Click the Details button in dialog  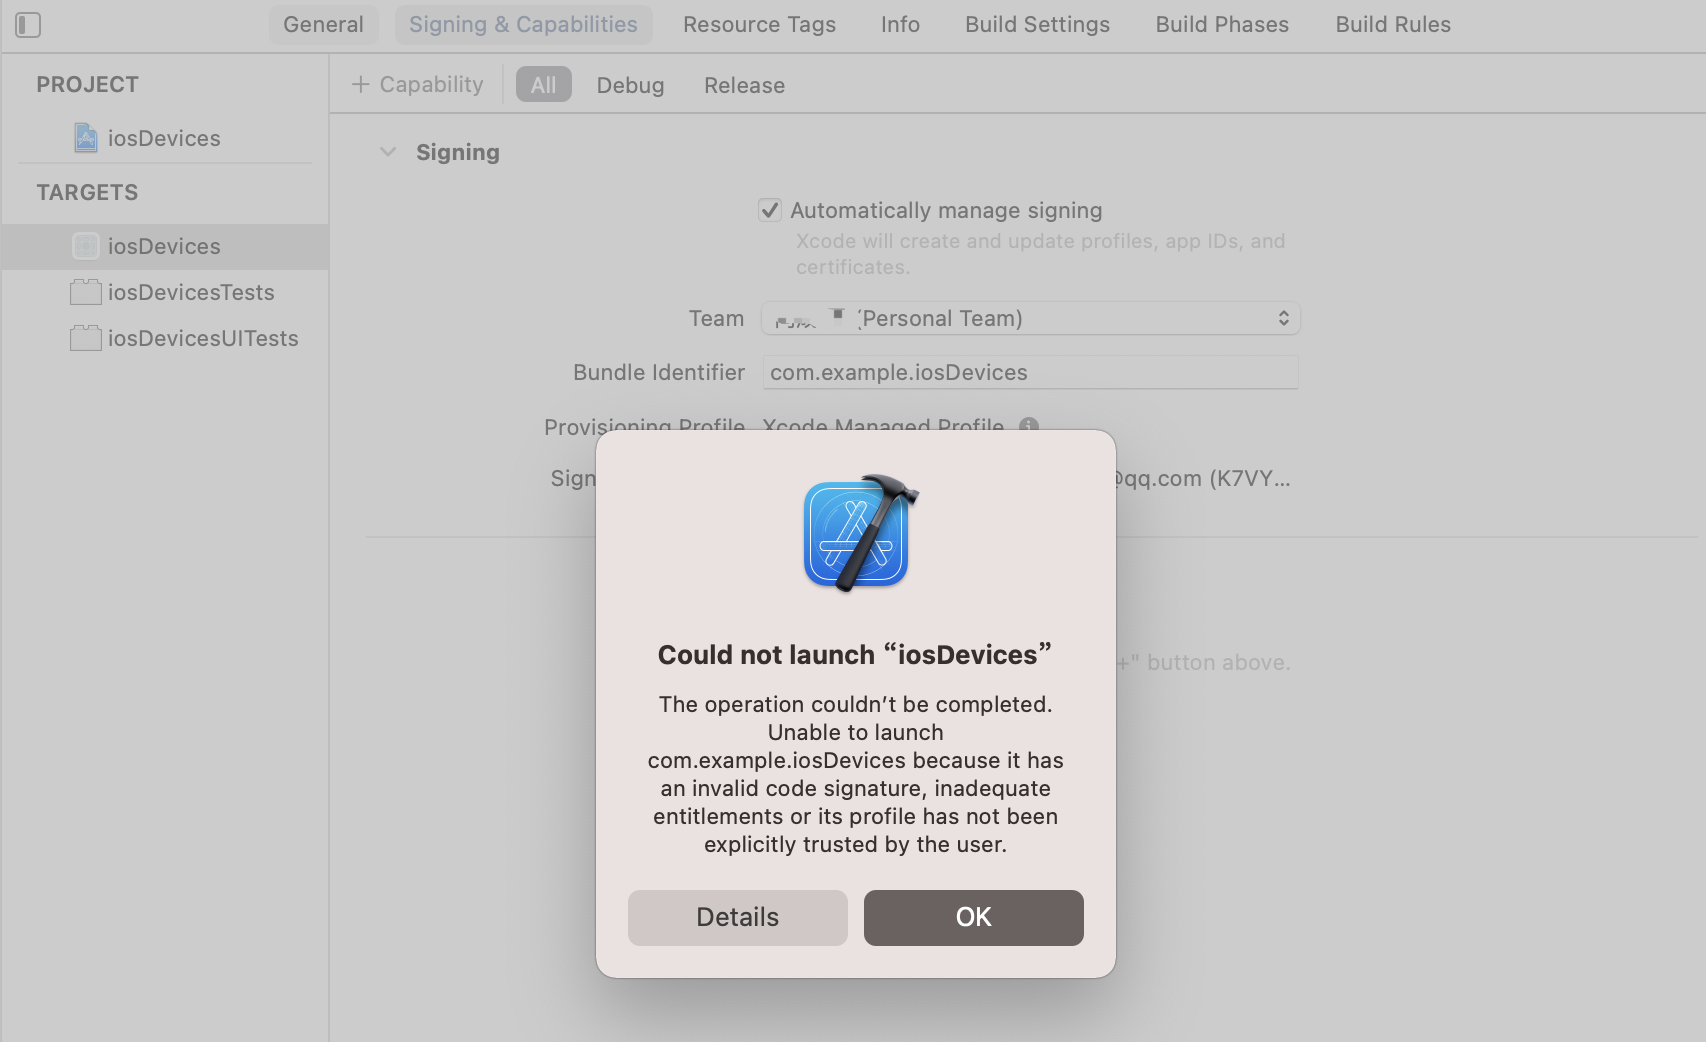pos(738,917)
